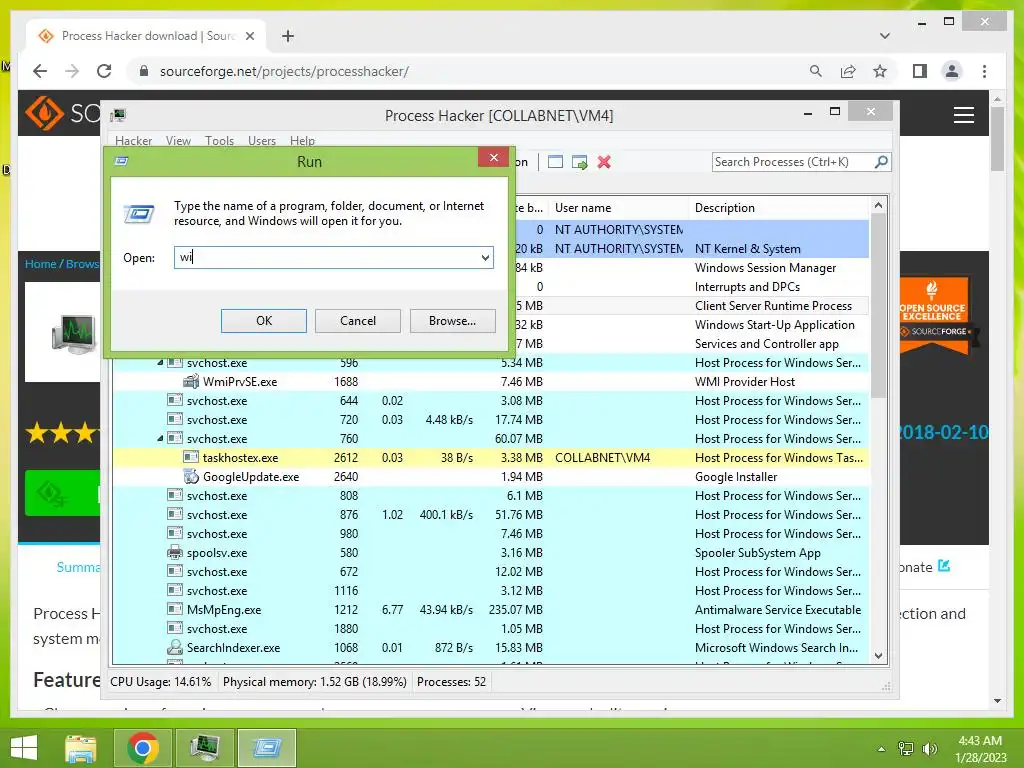Click the network tray icon
This screenshot has width=1024, height=768.
[x=906, y=749]
